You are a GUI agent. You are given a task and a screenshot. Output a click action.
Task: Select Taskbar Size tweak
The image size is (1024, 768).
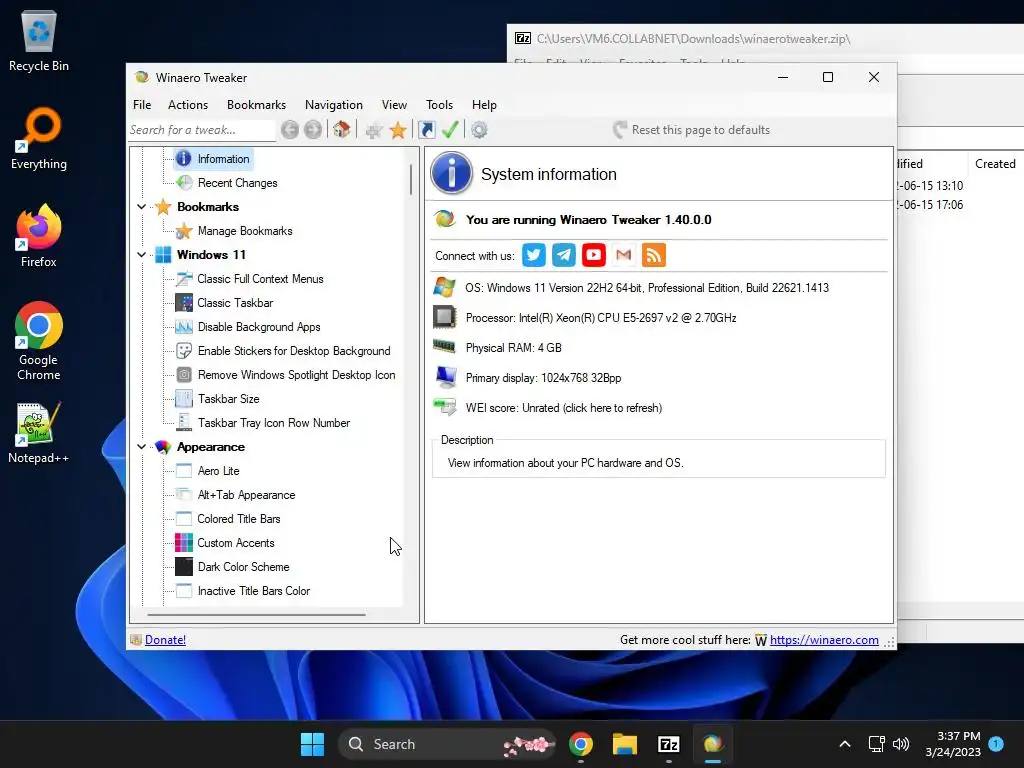click(228, 399)
